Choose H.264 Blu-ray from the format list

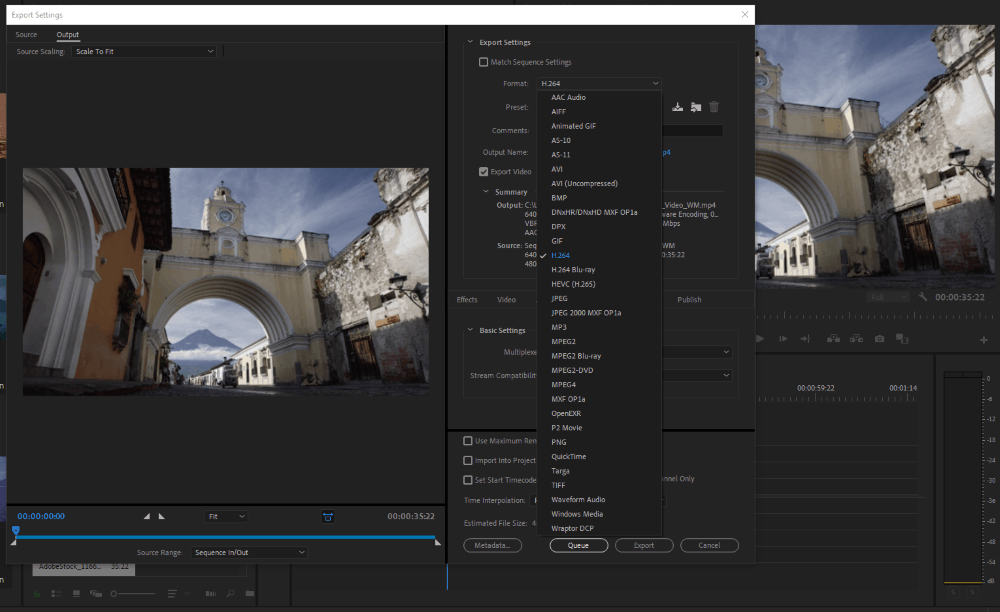point(599,270)
